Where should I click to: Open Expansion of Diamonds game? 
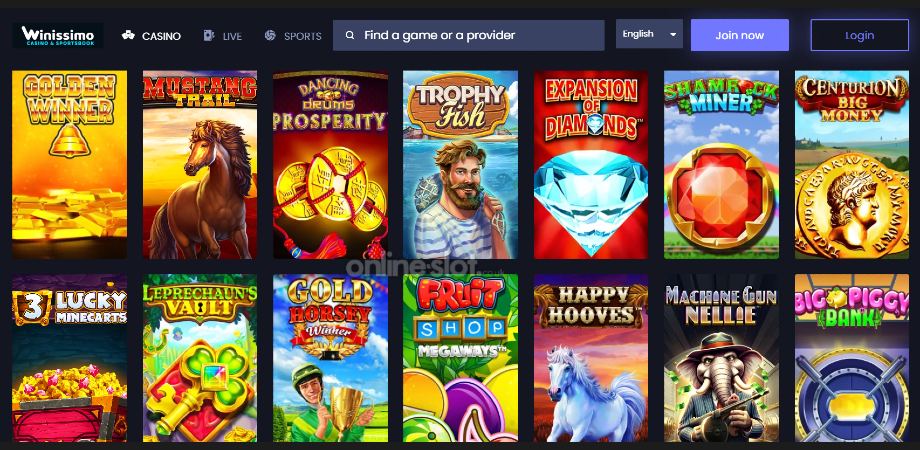591,164
